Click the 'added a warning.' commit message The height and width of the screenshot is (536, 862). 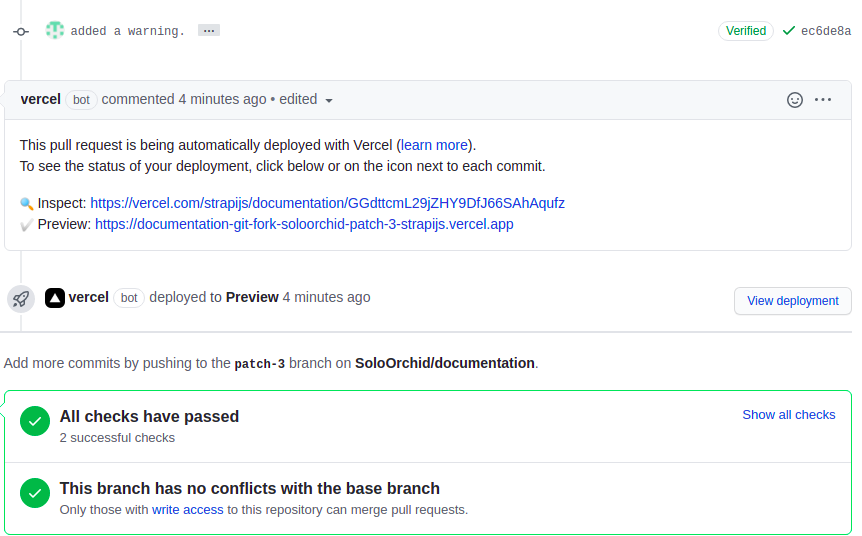click(128, 31)
